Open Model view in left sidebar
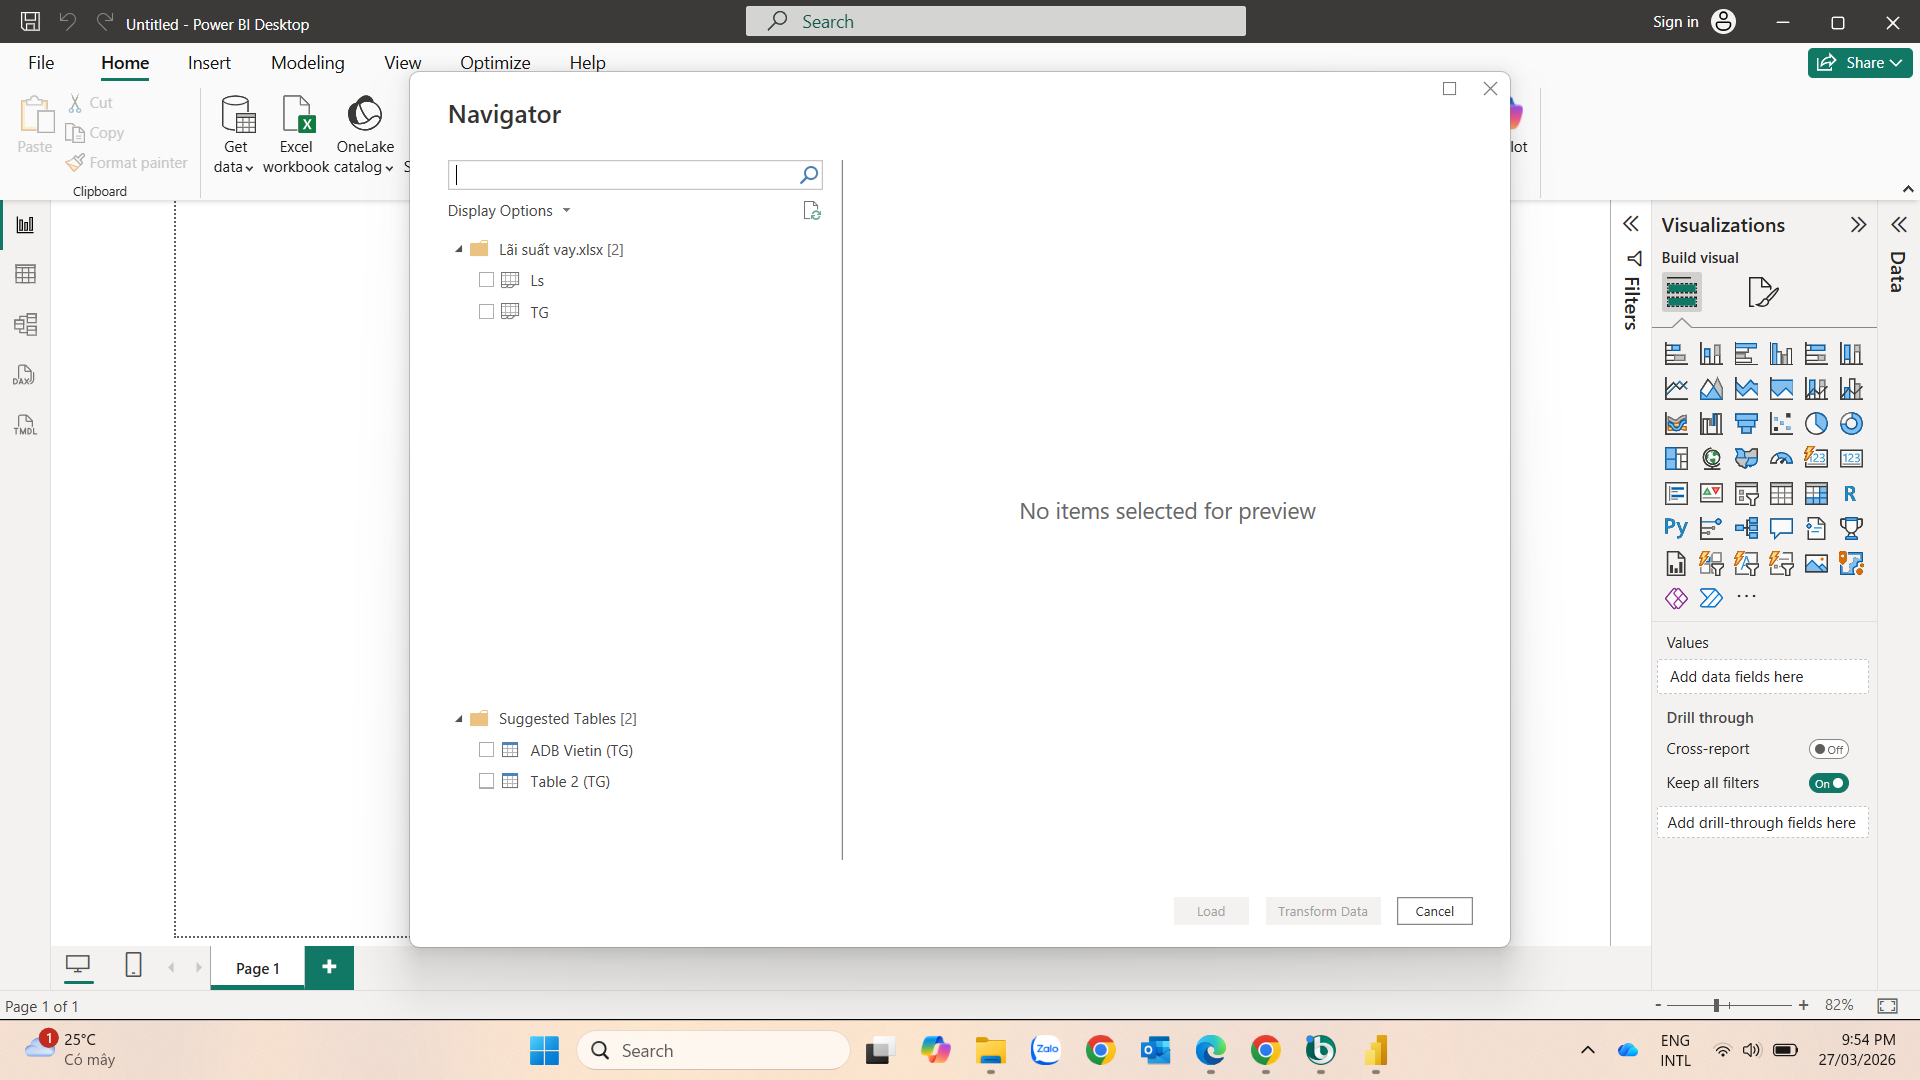1920x1080 pixels. coord(25,324)
